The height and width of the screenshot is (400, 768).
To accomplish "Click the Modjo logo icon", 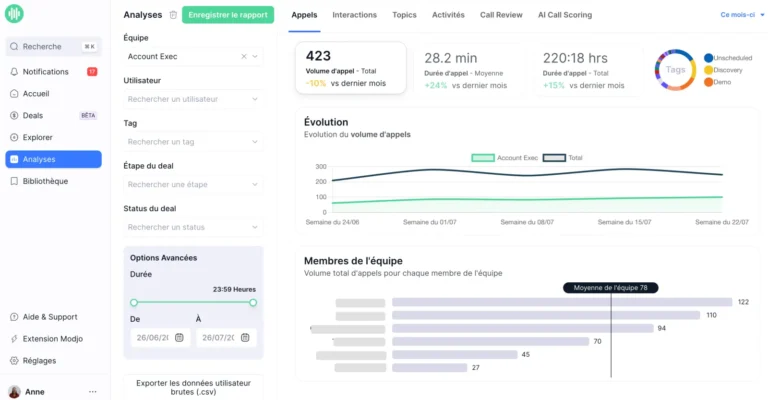I will pos(14,14).
